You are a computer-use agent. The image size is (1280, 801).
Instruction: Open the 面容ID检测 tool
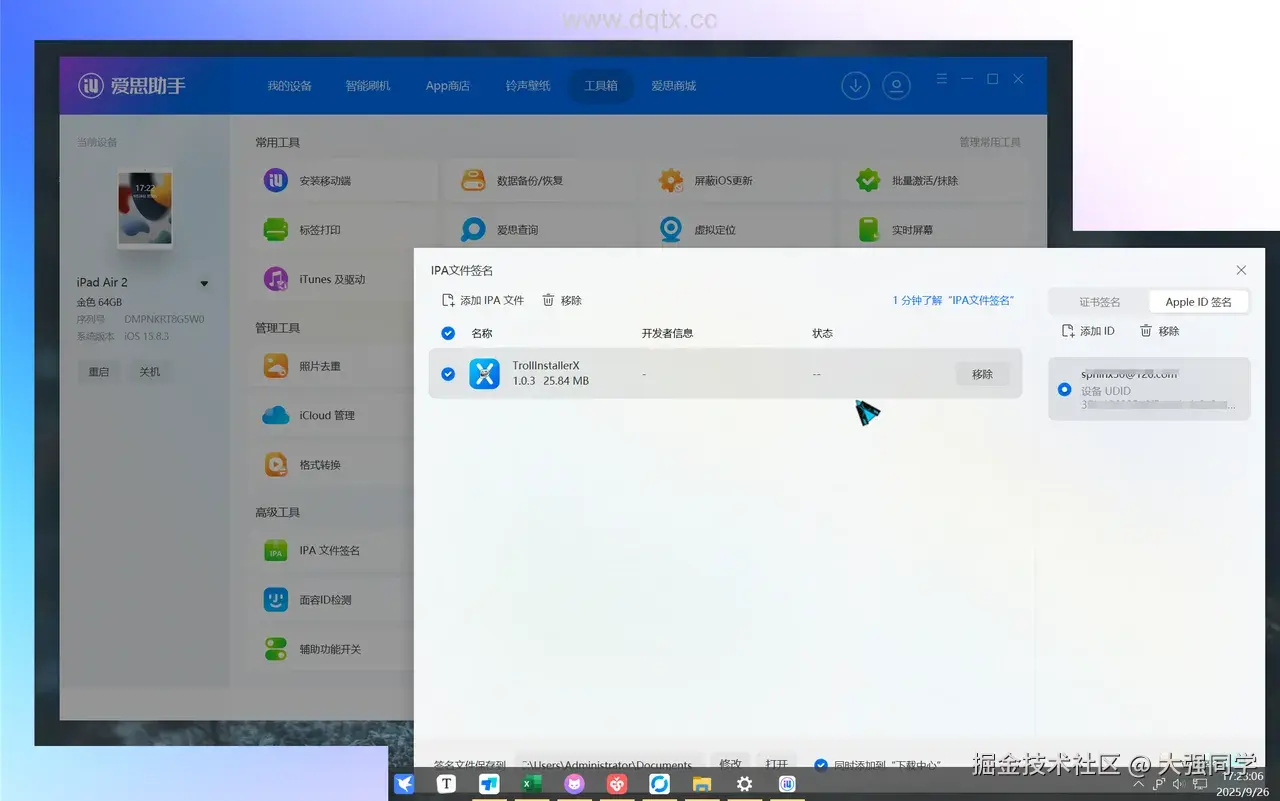click(x=332, y=600)
